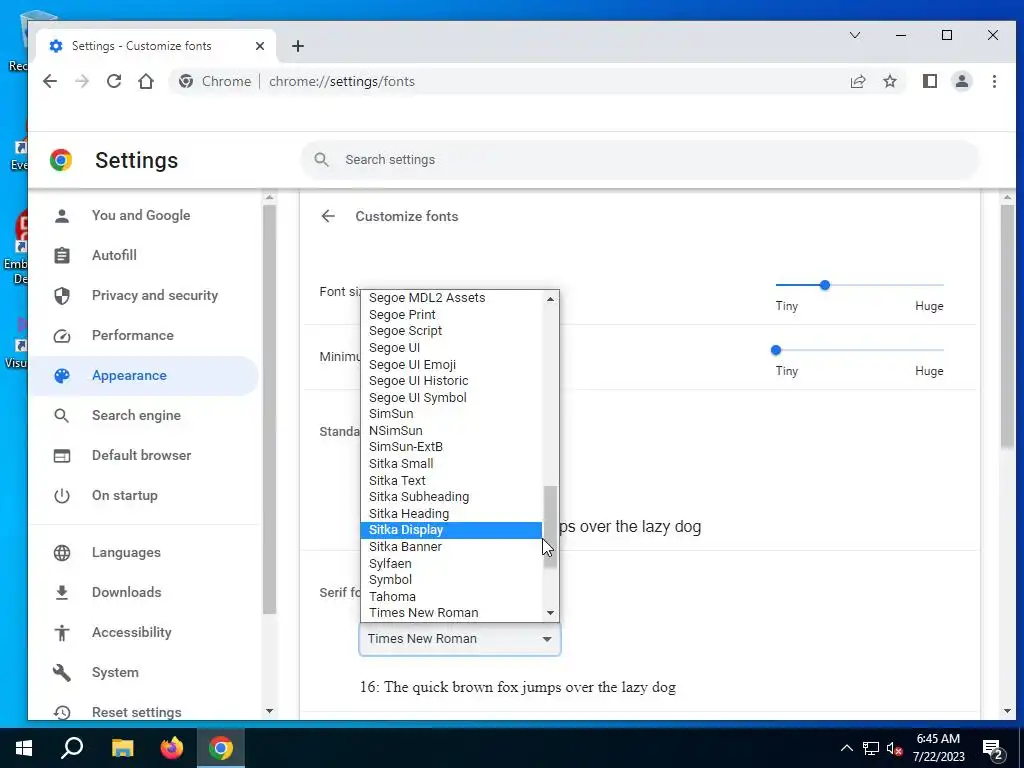Choose Sitka Banner in font list
This screenshot has width=1024, height=768.
[x=451, y=547]
